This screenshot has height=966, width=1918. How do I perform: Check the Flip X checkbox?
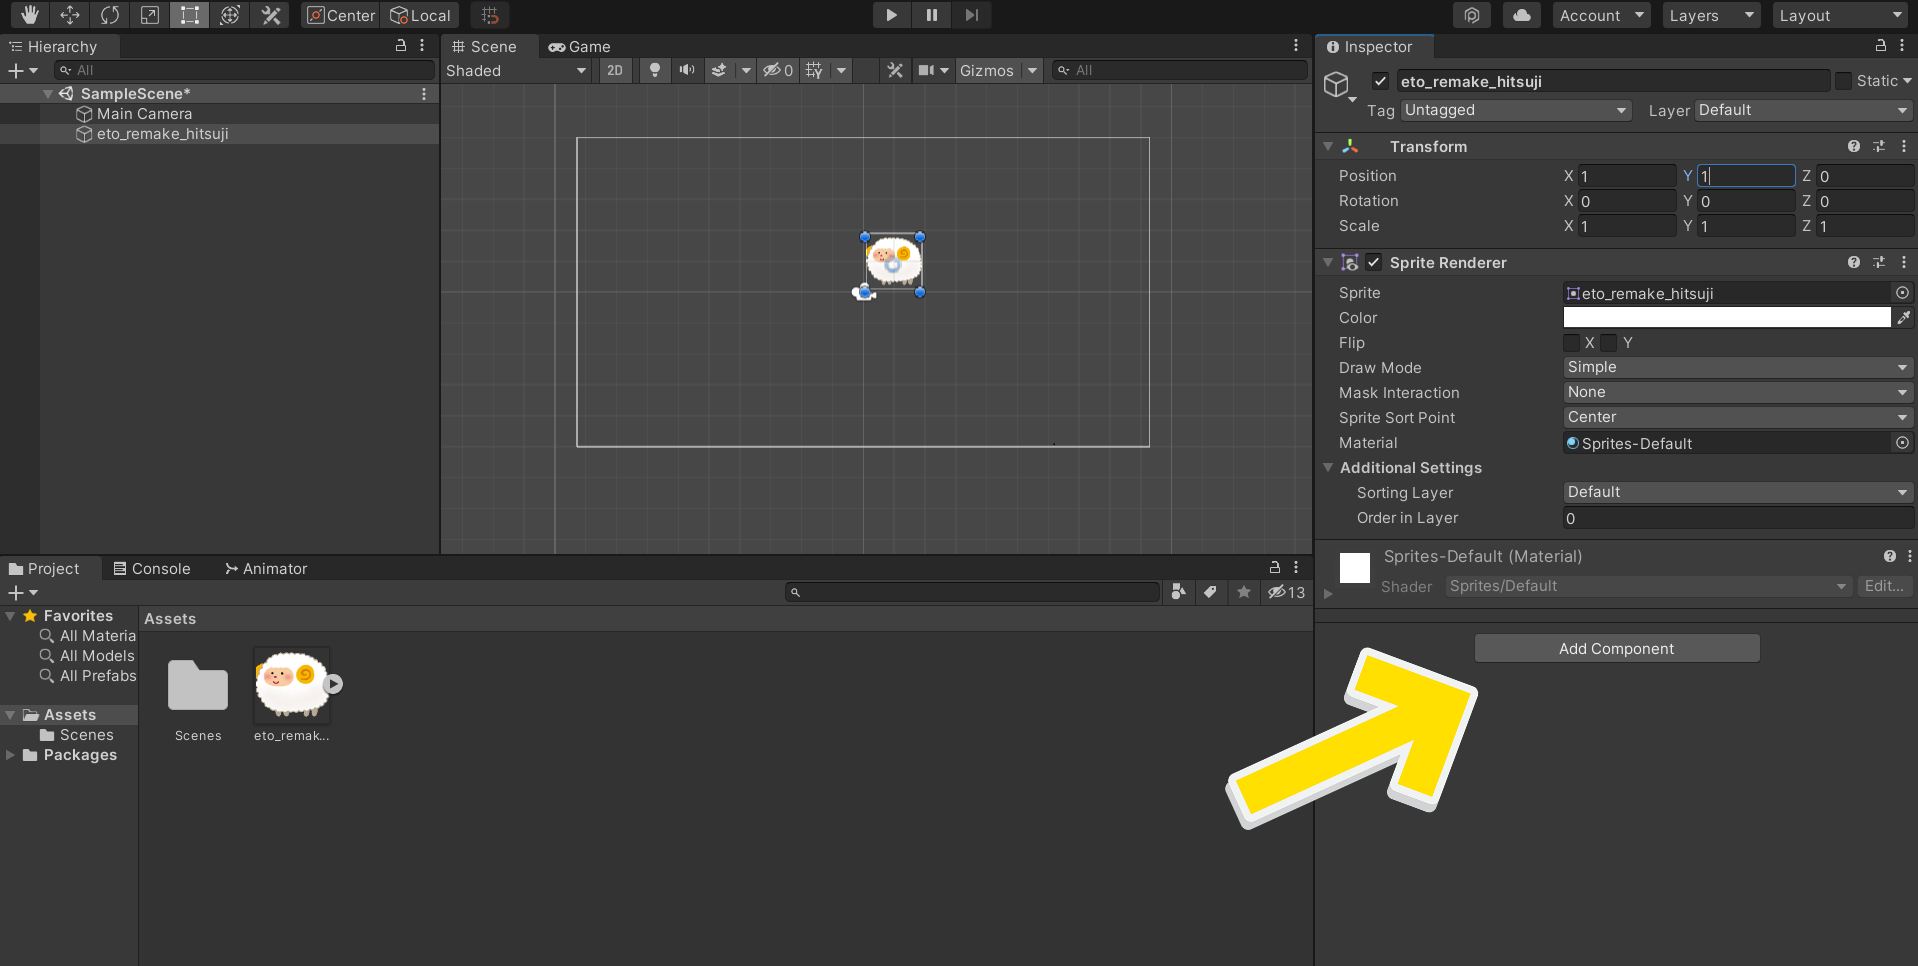point(1572,343)
